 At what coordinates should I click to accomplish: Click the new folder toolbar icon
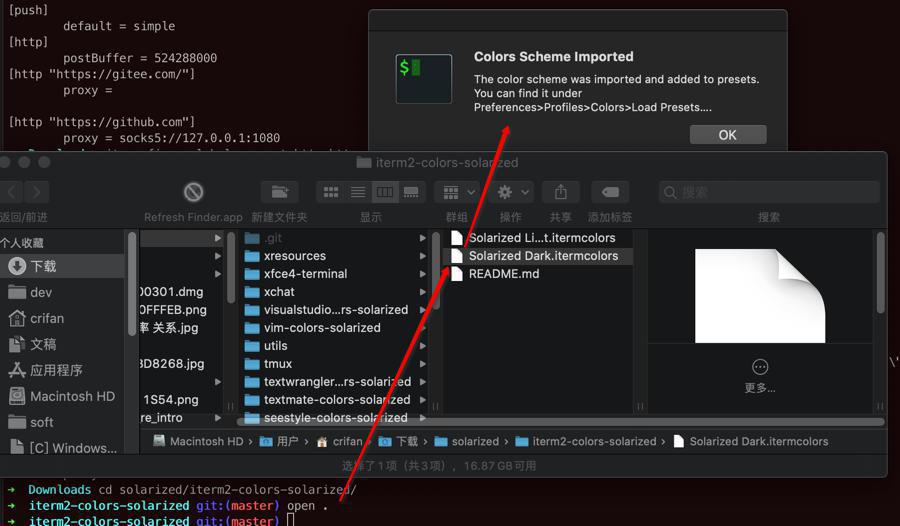coord(280,192)
